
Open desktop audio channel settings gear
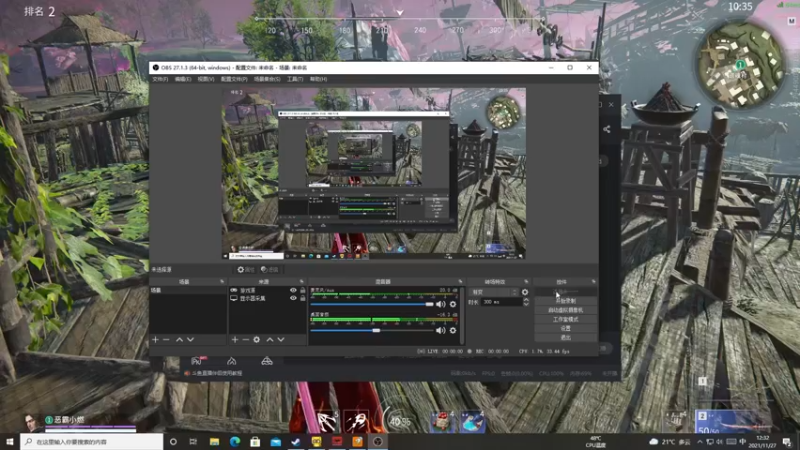click(x=453, y=331)
